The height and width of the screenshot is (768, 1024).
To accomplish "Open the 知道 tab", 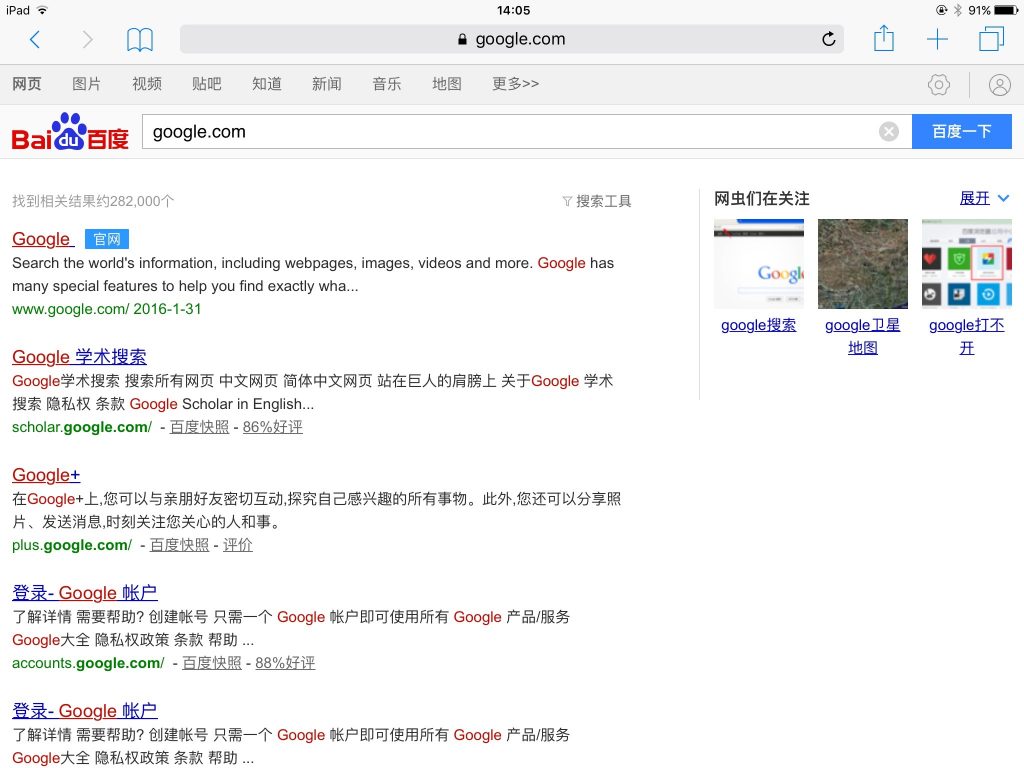I will (266, 84).
